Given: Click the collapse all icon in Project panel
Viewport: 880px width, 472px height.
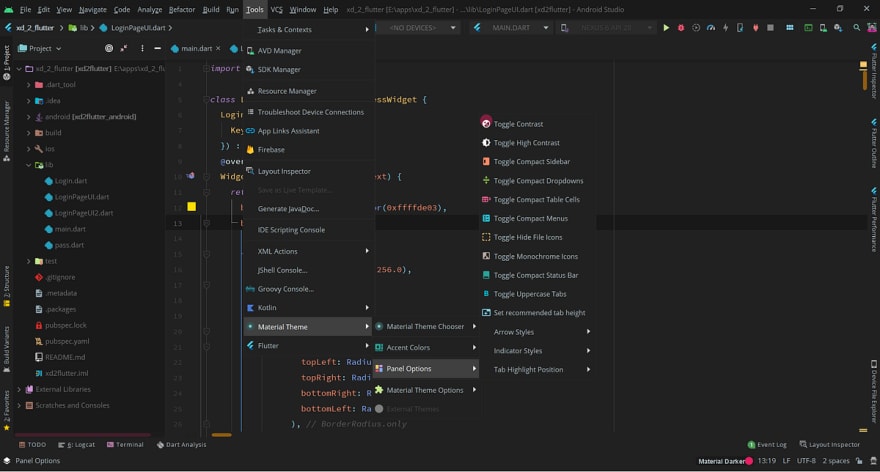Looking at the screenshot, I should [123, 48].
